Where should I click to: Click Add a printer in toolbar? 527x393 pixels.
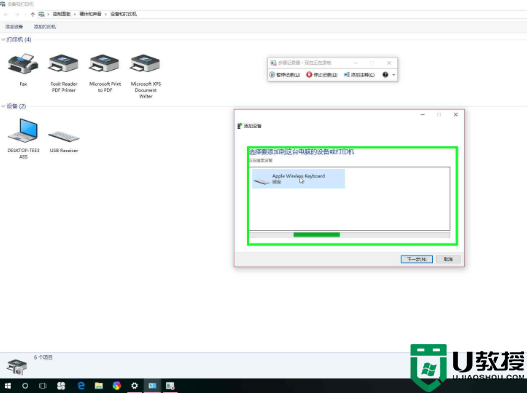45,27
